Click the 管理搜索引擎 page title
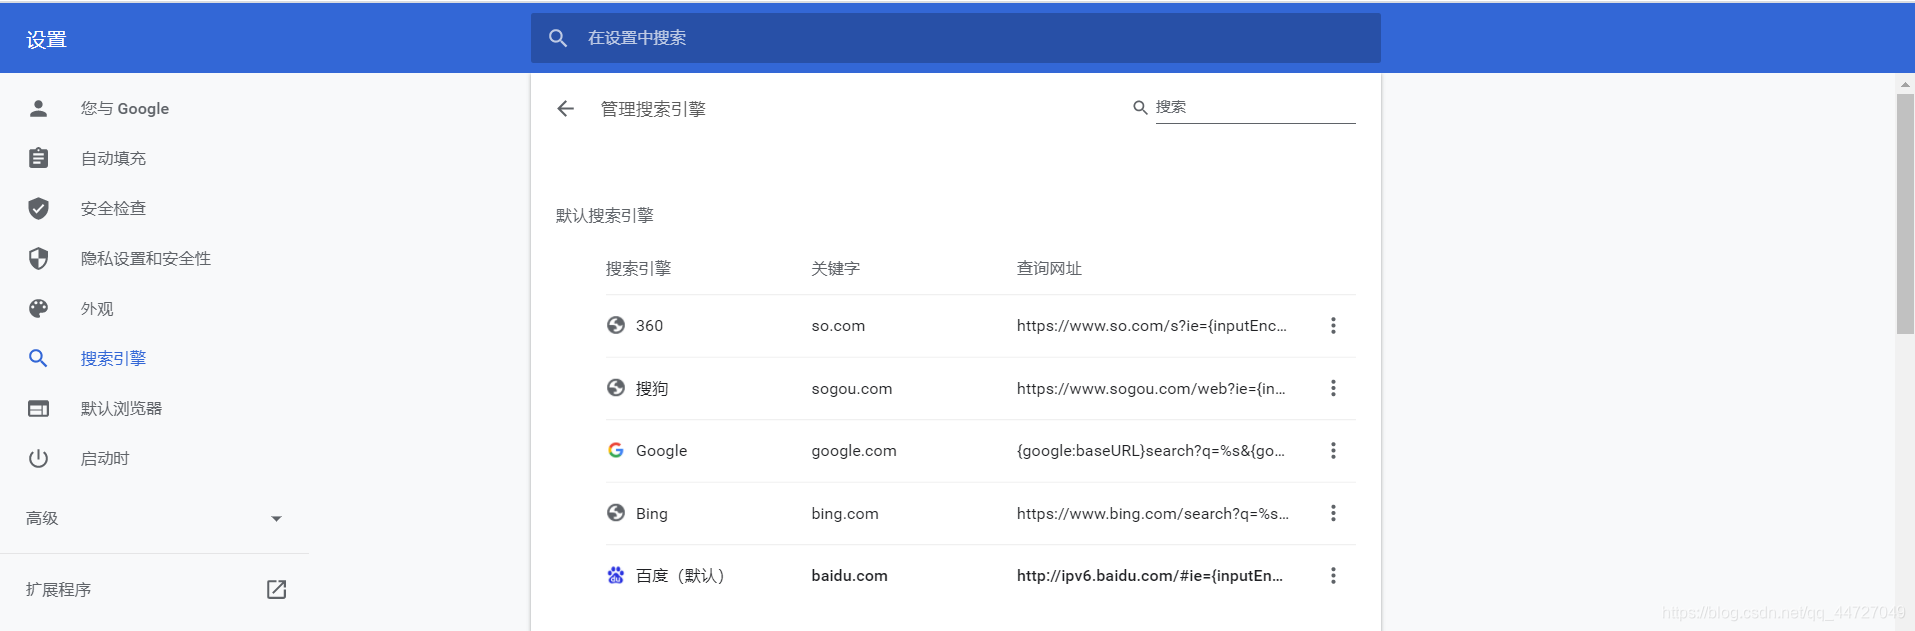Viewport: 1915px width, 631px height. 653,109
